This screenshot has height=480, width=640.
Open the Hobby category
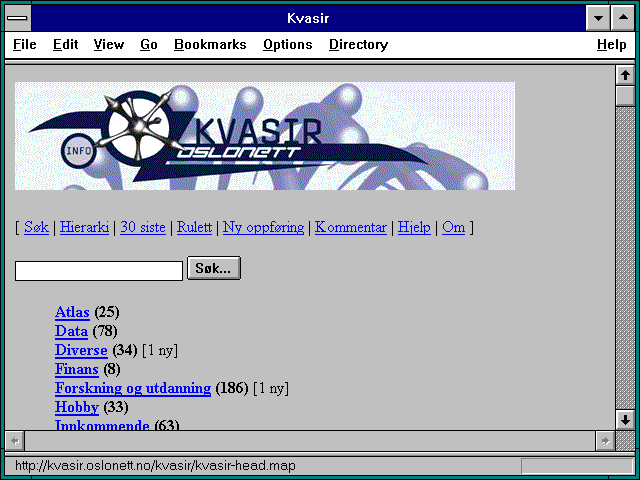coord(77,407)
